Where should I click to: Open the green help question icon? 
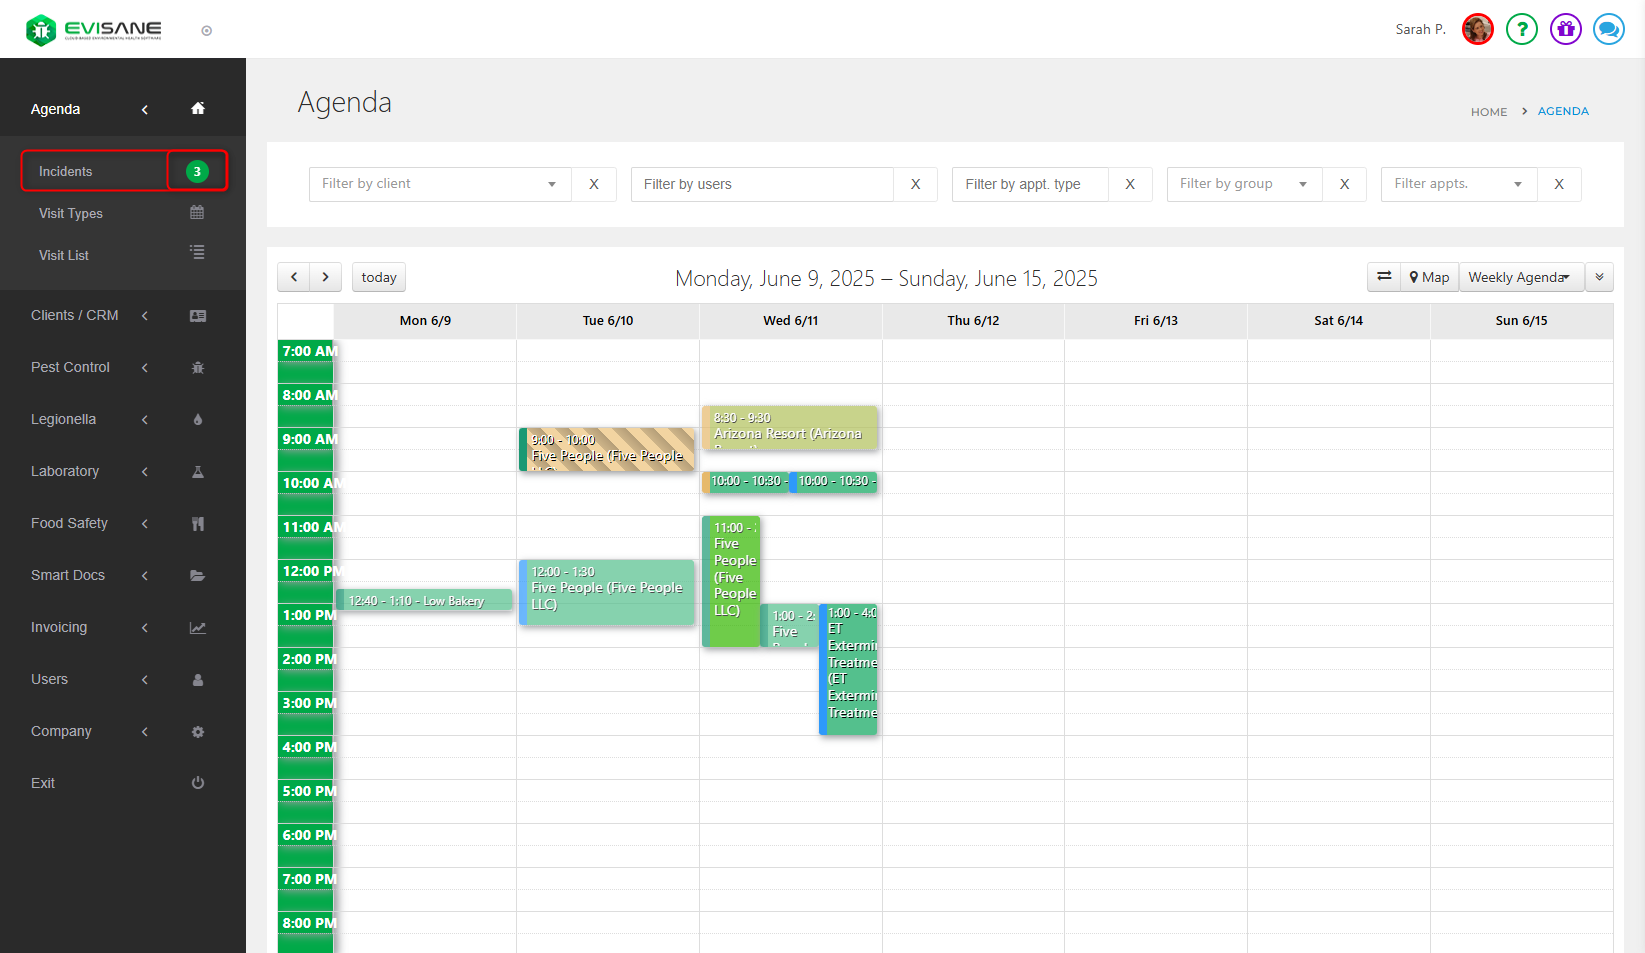click(1521, 29)
